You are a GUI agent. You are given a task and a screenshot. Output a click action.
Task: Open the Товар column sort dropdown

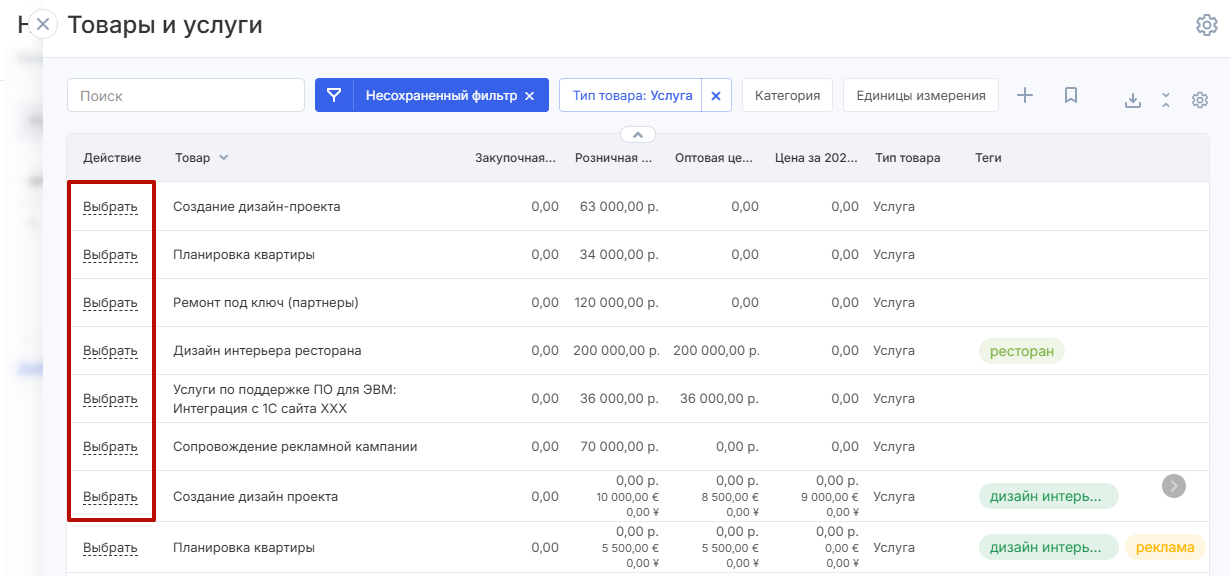[224, 158]
